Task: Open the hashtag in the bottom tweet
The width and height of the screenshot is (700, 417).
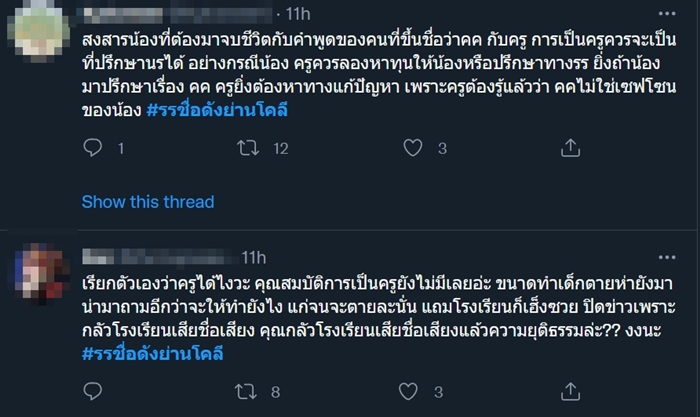Action: [152, 354]
